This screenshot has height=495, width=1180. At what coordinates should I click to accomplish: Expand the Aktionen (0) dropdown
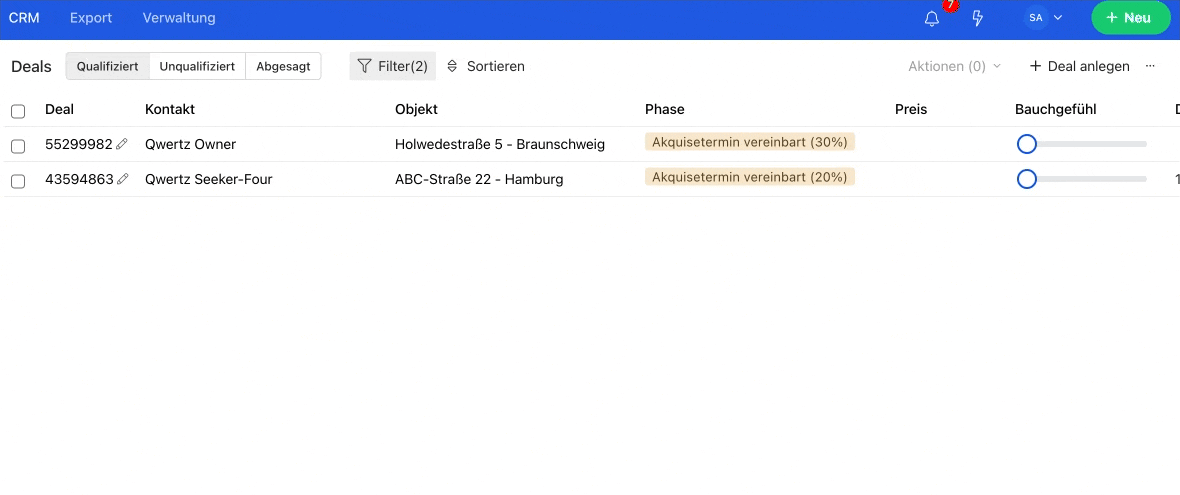pos(954,66)
